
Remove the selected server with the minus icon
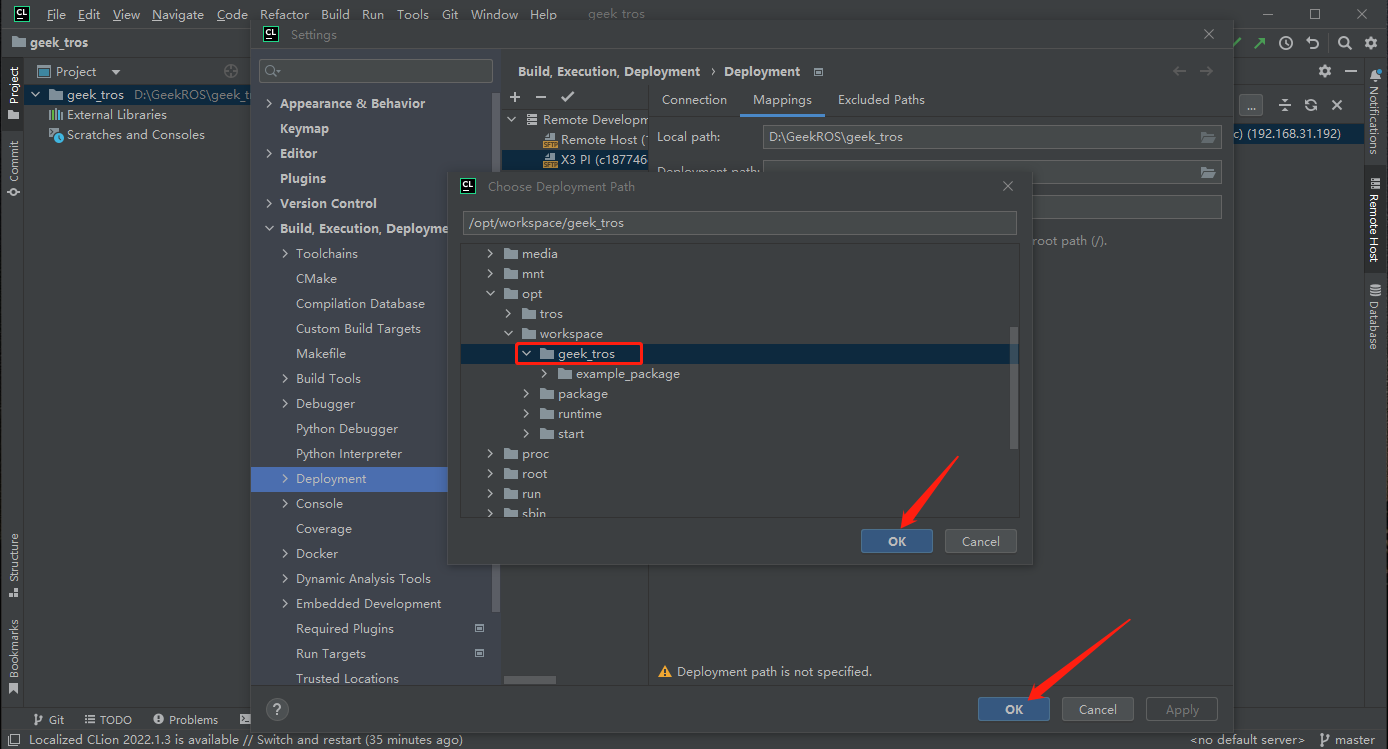[541, 97]
